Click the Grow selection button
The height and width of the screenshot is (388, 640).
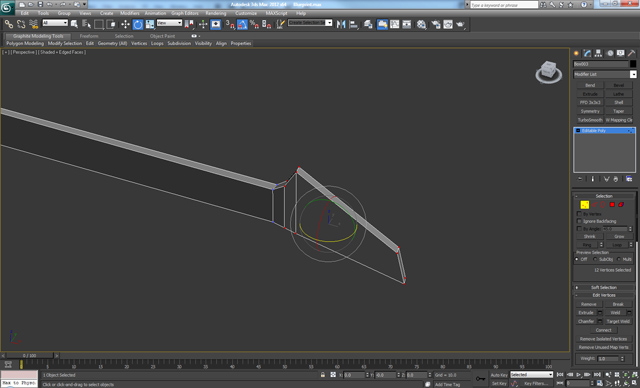tap(619, 237)
